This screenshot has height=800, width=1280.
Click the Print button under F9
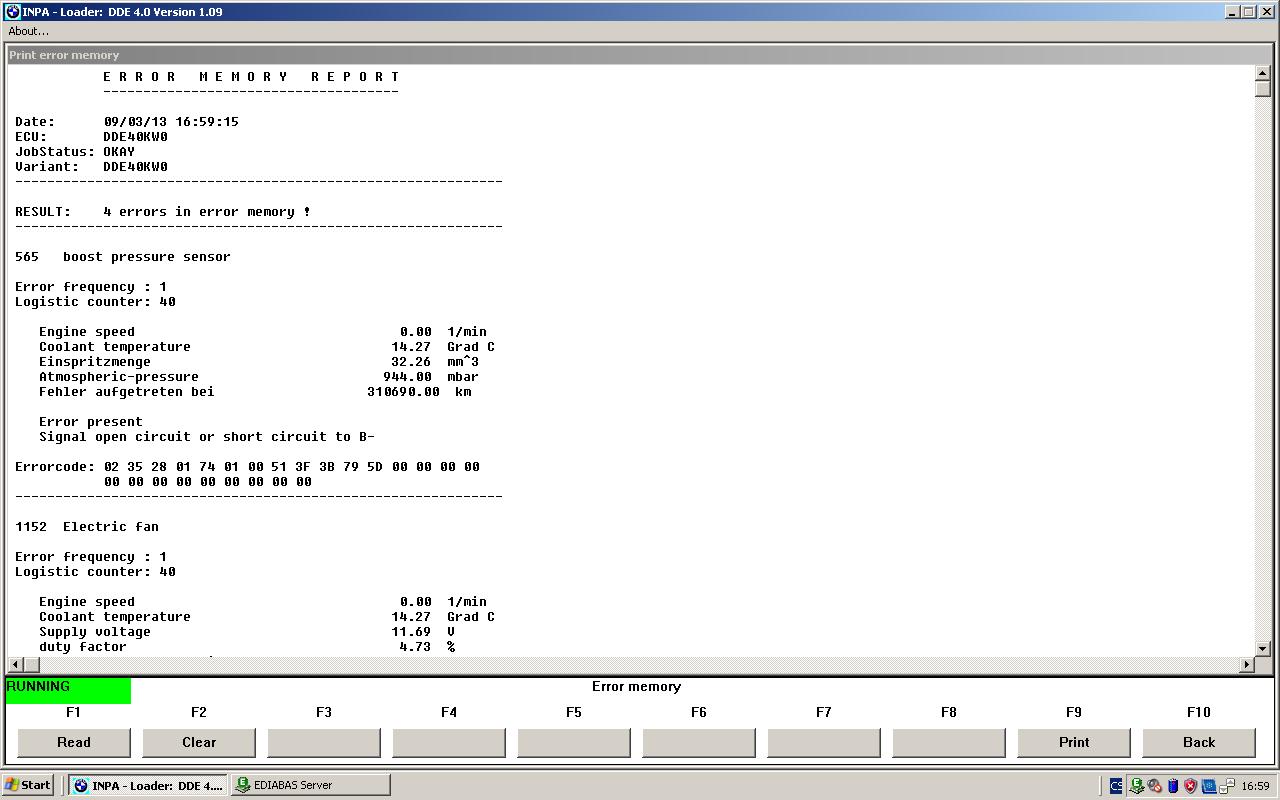1073,742
